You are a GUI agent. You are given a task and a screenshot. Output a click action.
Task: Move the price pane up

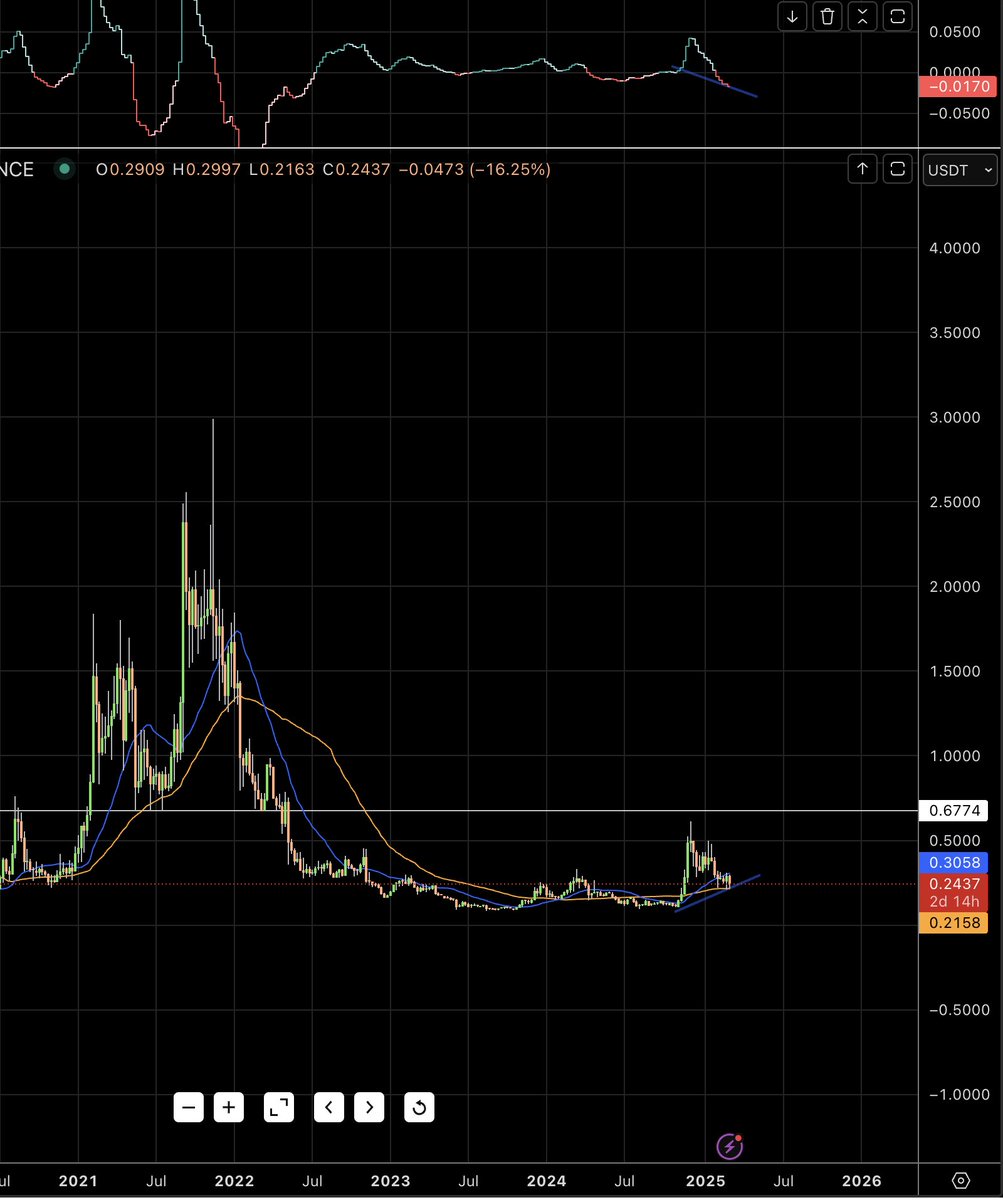click(863, 169)
